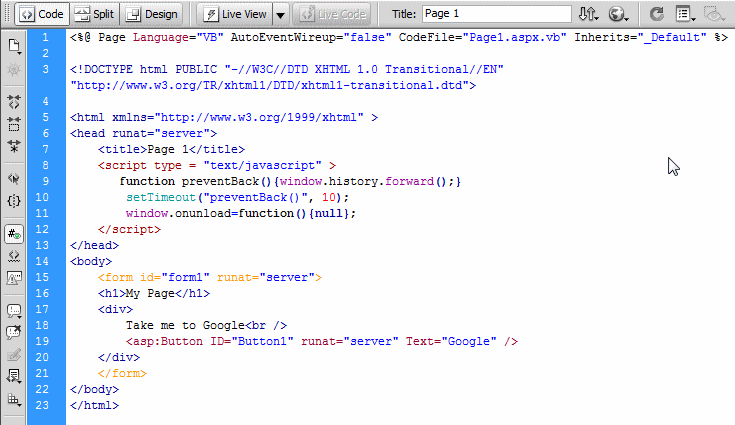Open the Visual Aids eye menu
The width and height of the screenshot is (735, 425).
[714, 14]
